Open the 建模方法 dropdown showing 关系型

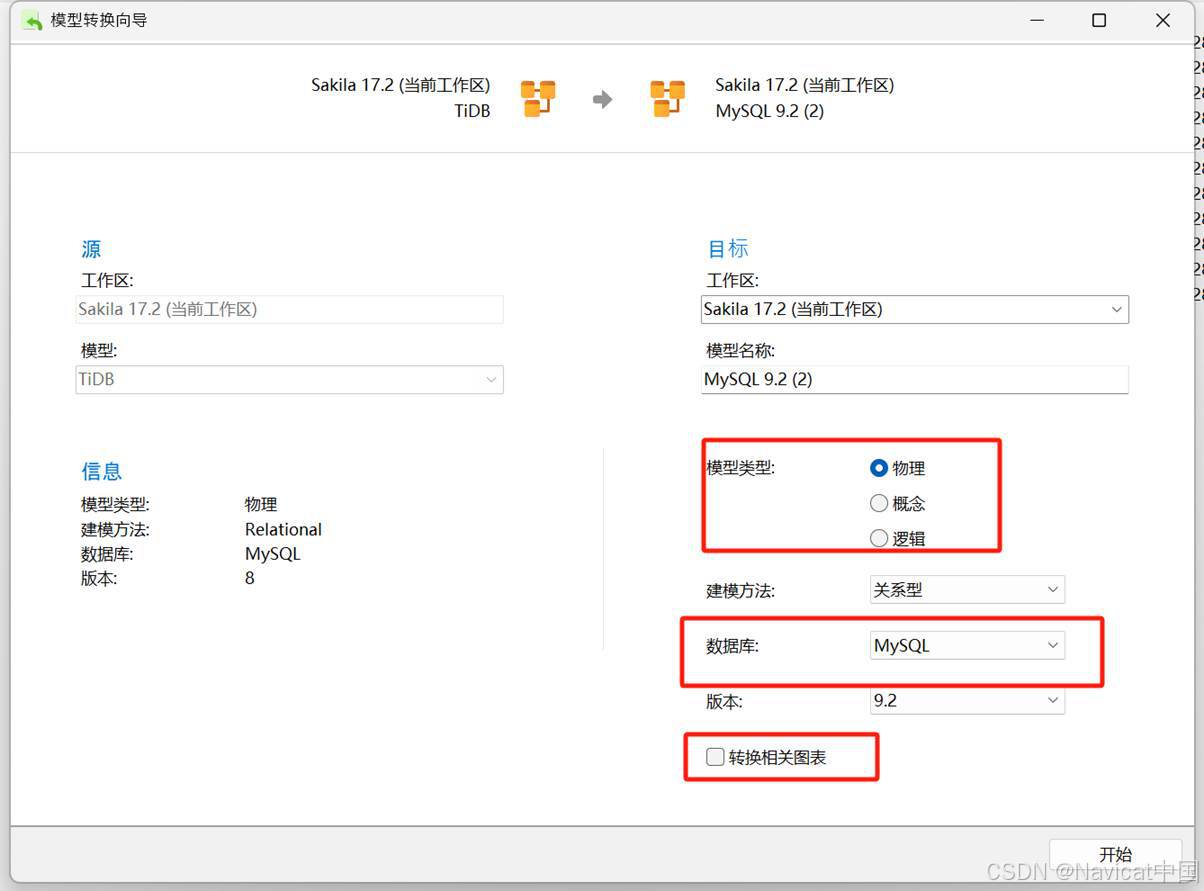click(x=967, y=590)
